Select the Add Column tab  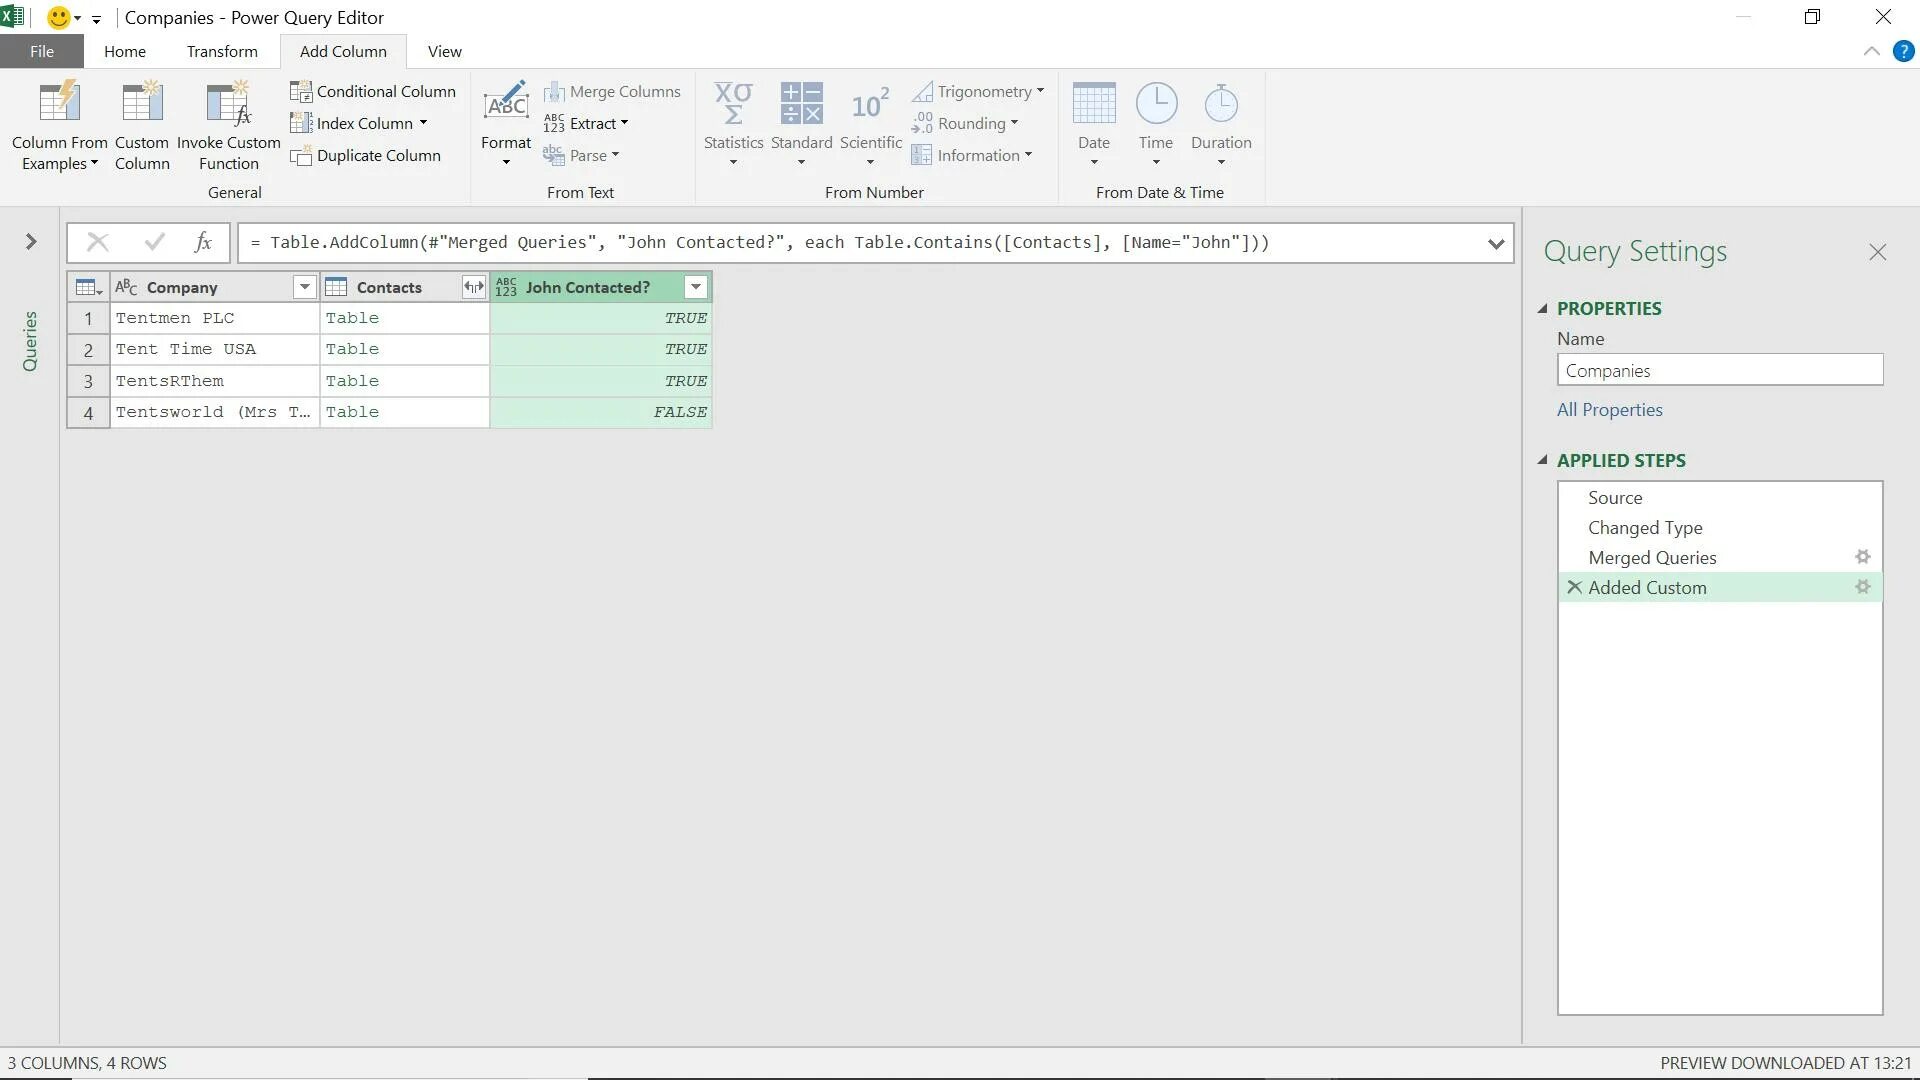343,51
